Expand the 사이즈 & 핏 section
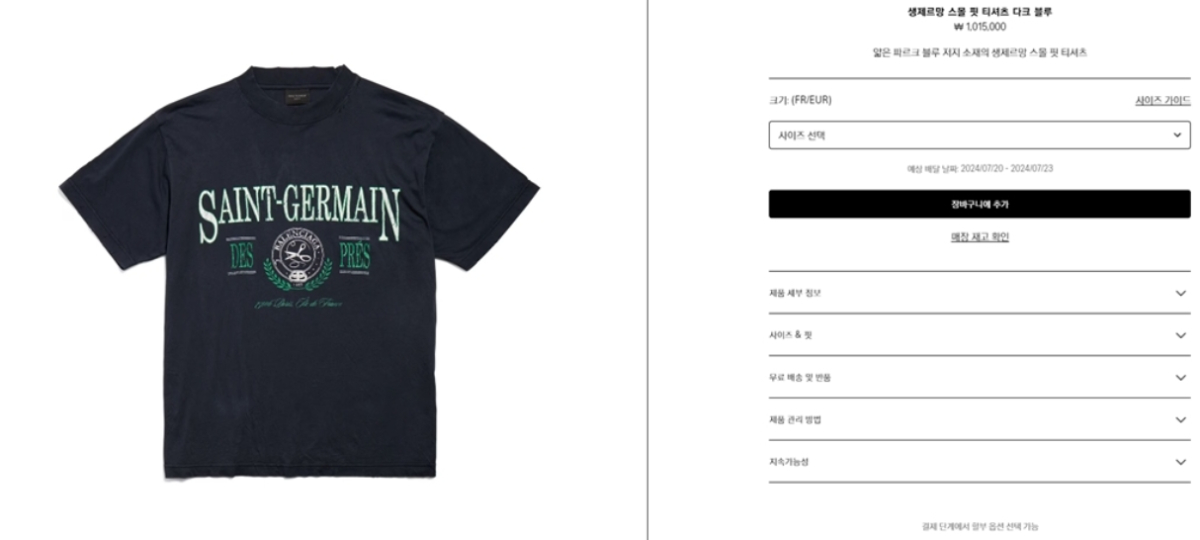Screen dimensions: 1200x540 979,335
